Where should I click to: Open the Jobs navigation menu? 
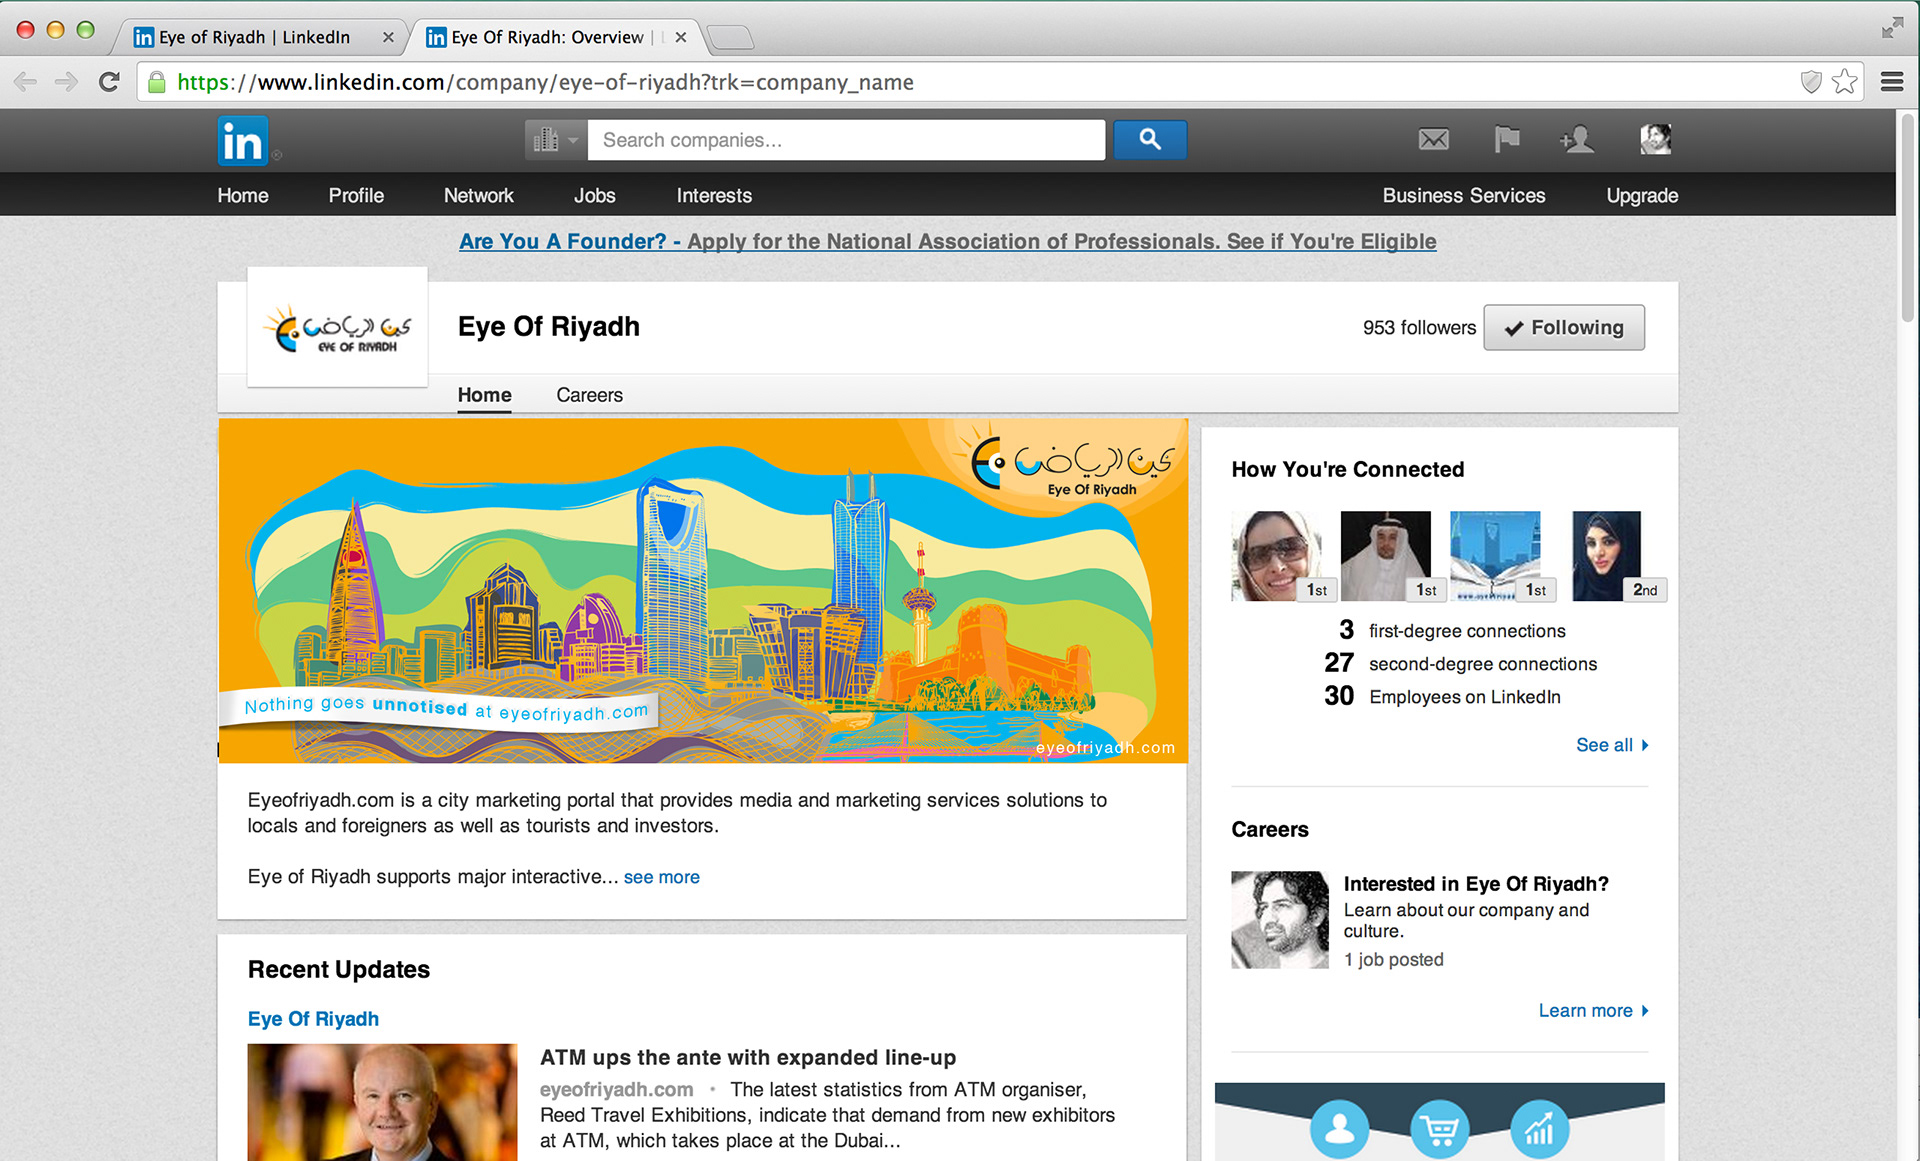[594, 196]
